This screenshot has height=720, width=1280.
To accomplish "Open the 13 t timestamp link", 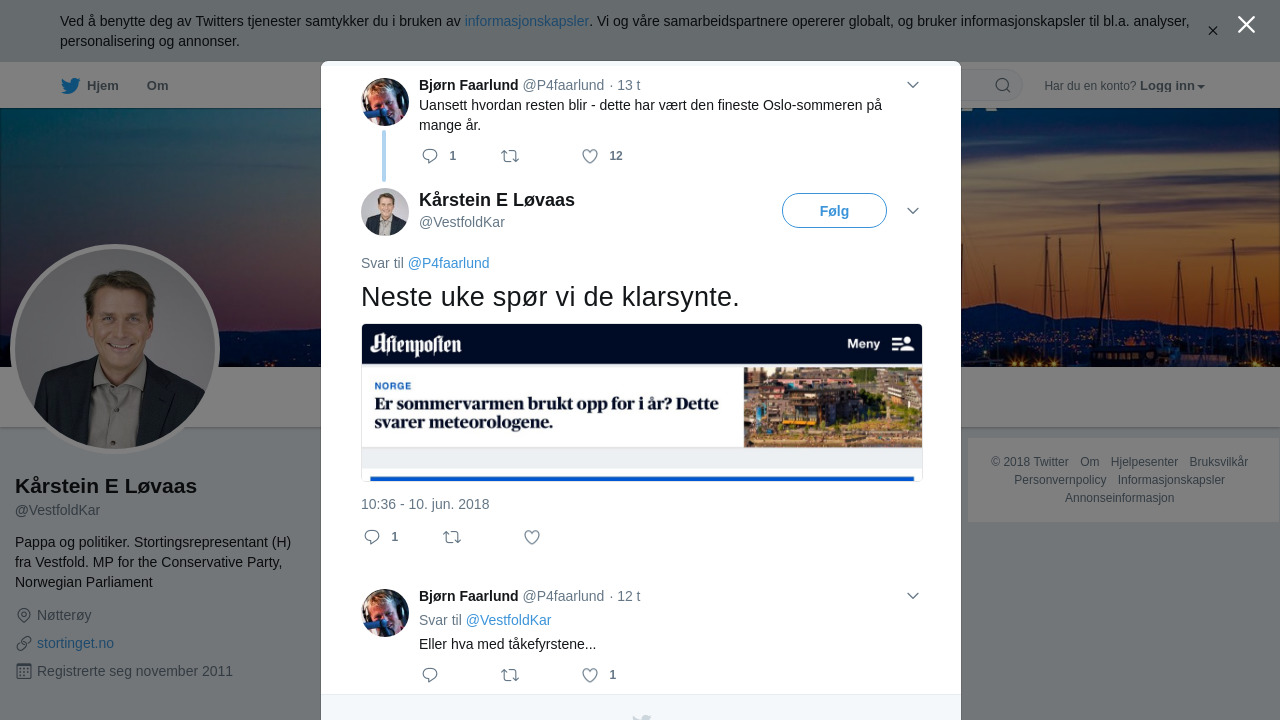I will point(629,85).
